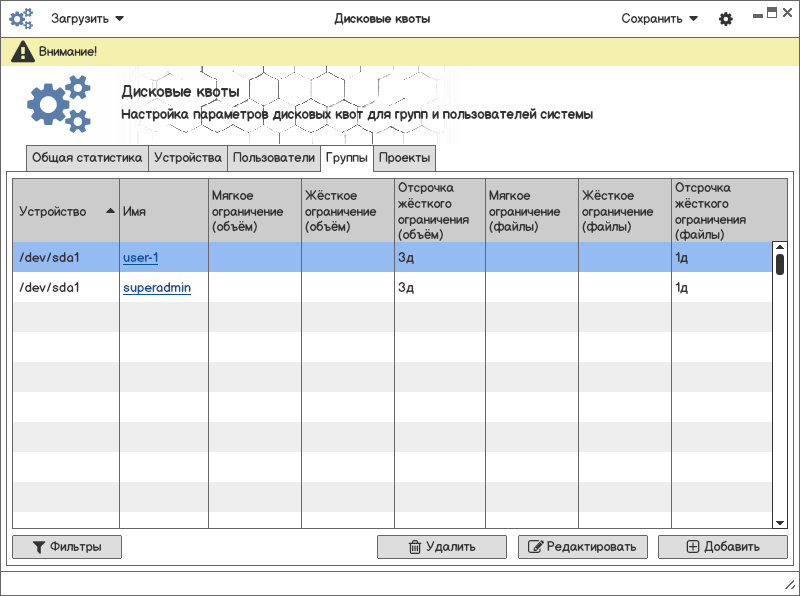Sort table by Устройство column
800x596 pixels.
(x=66, y=212)
